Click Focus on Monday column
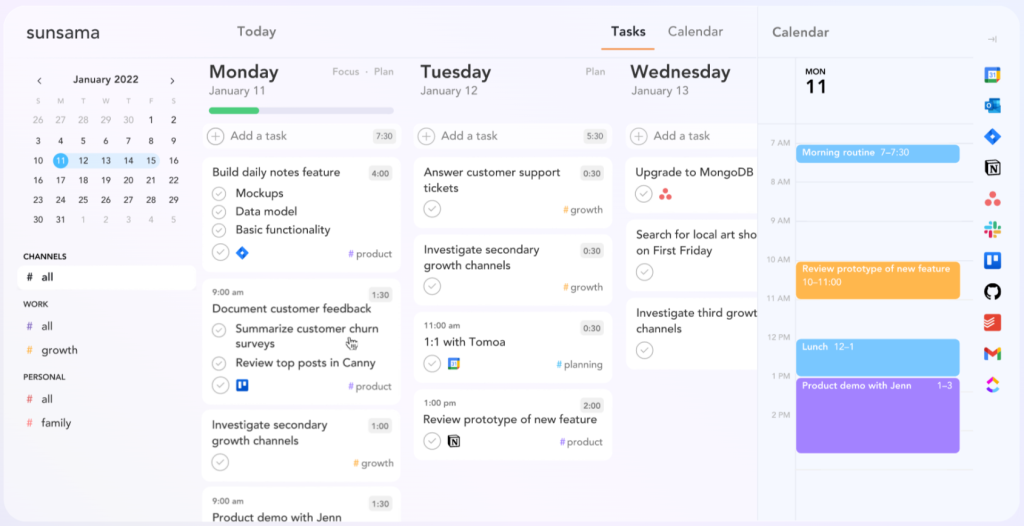This screenshot has width=1024, height=526. click(x=345, y=72)
